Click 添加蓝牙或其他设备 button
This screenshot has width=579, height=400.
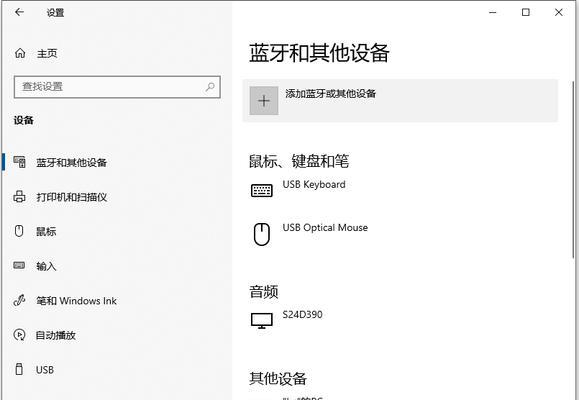tap(400, 100)
